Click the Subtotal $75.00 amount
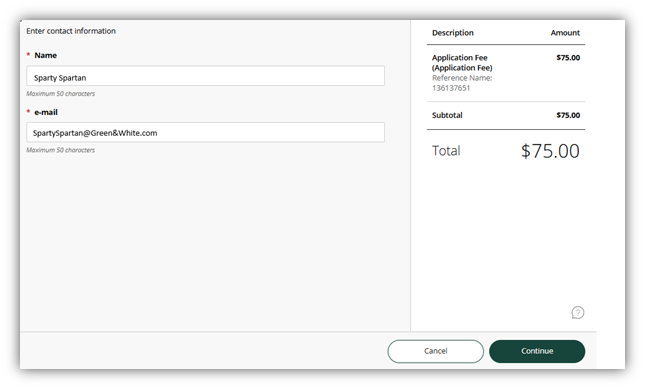 [x=568, y=115]
